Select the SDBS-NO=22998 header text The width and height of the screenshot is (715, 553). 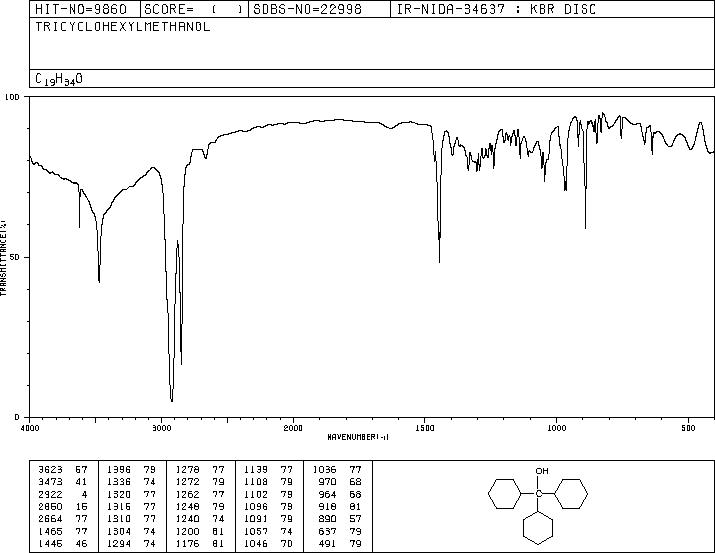point(307,9)
